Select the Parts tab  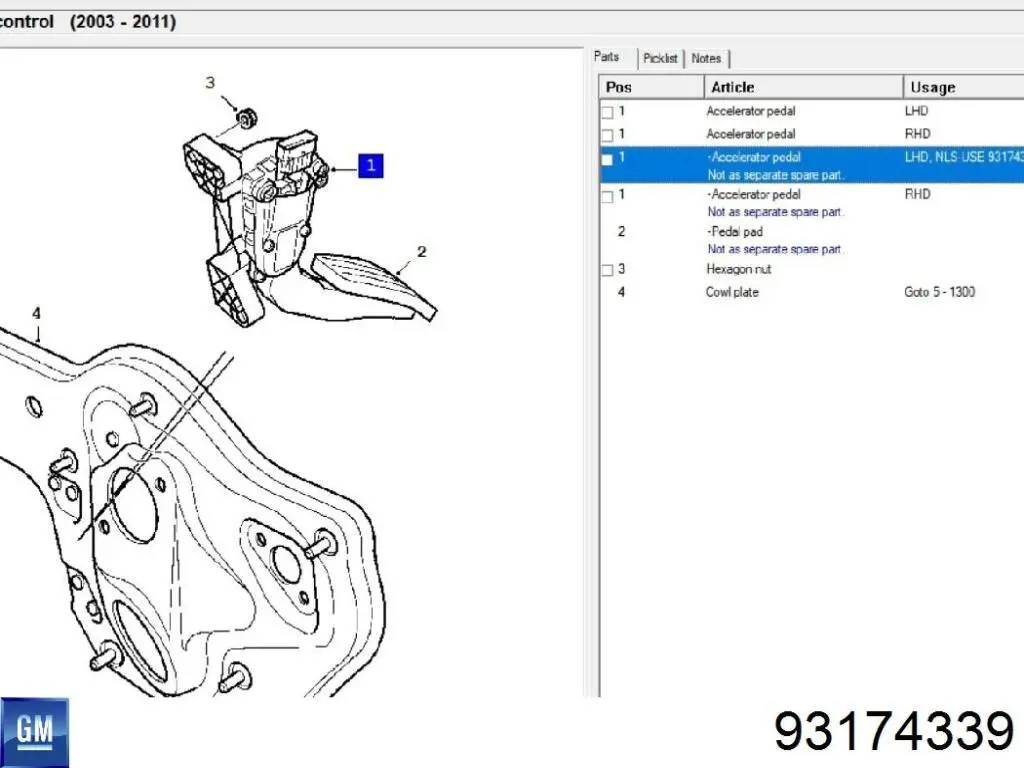606,57
